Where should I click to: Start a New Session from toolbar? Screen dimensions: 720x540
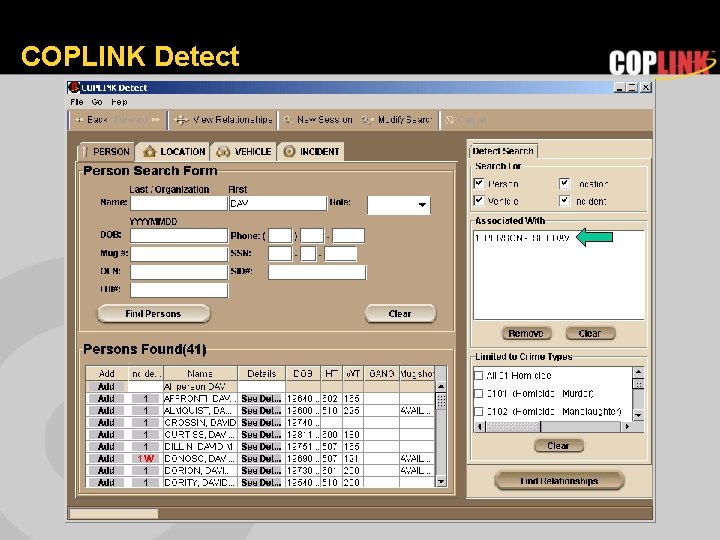pos(318,120)
